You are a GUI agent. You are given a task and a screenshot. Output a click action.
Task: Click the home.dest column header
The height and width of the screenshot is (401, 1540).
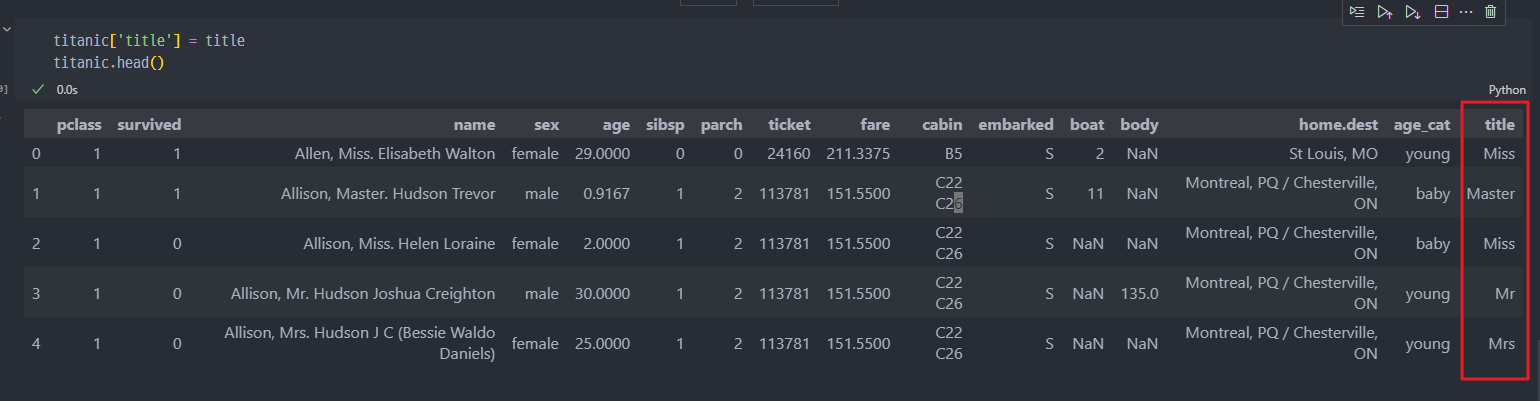1338,125
